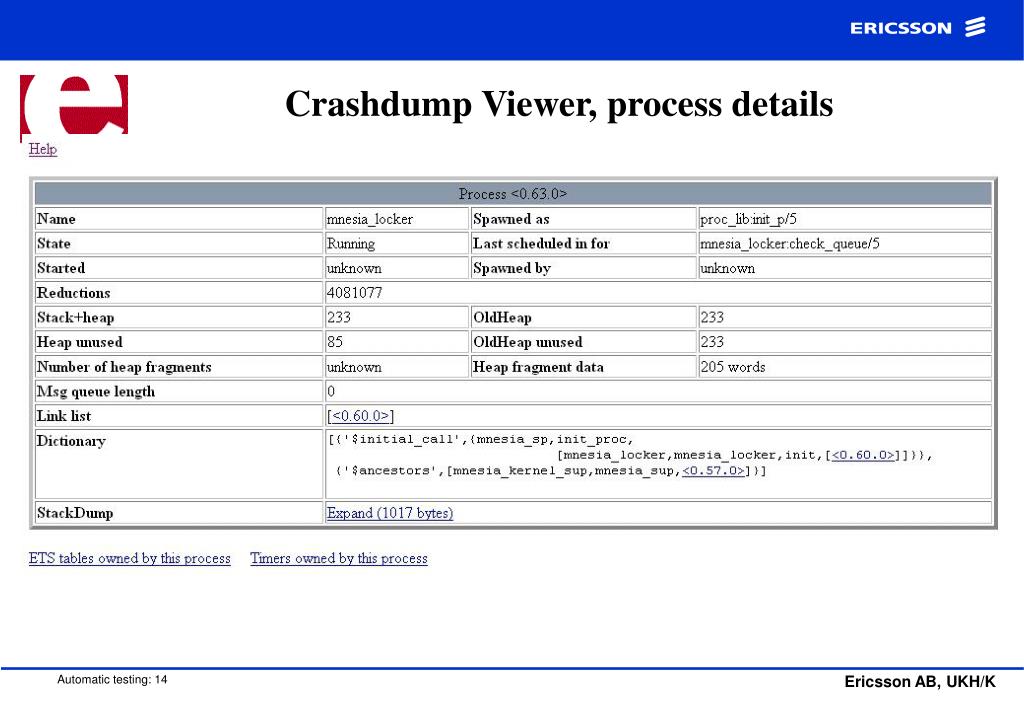
Task: Select the mnesia_locker name value
Action: (x=370, y=219)
